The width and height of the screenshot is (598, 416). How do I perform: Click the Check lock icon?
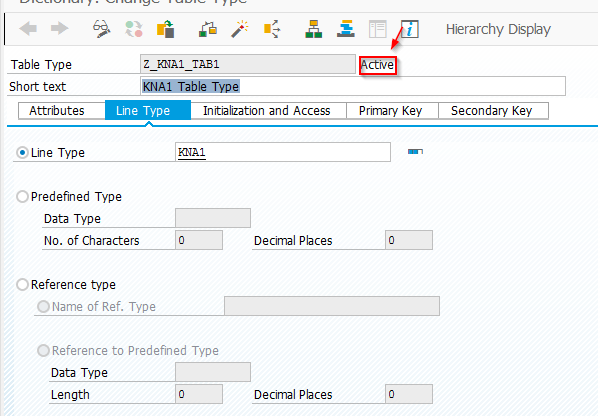pos(208,29)
